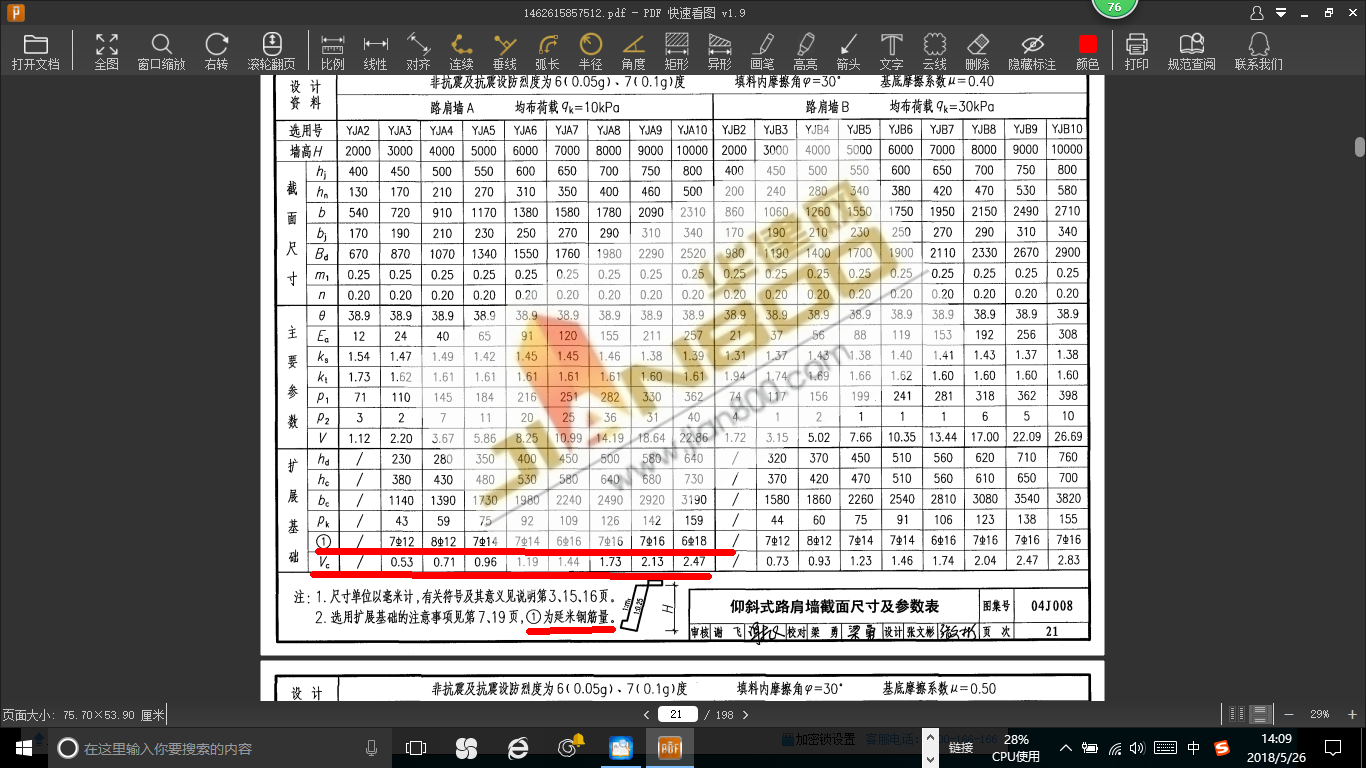Image resolution: width=1366 pixels, height=768 pixels.
Task: Click table cell YJA7 in header row
Action: point(567,130)
